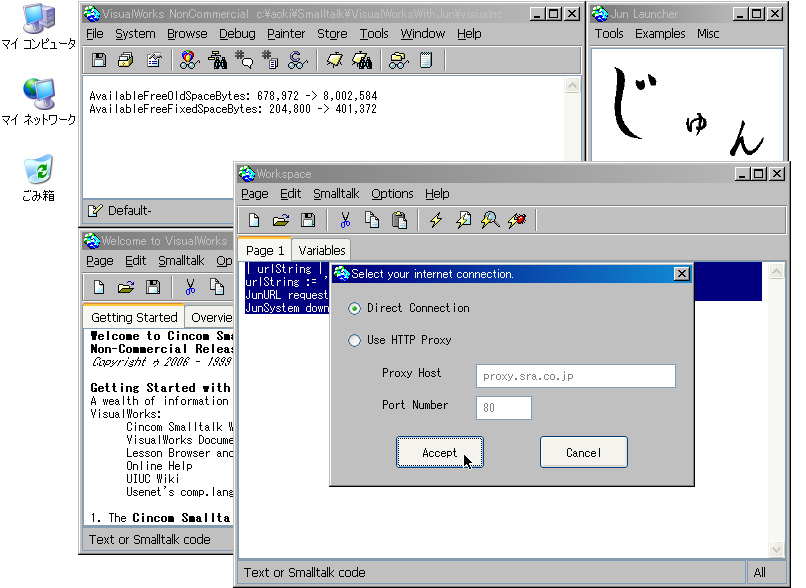Click the Port Number text field
The image size is (806, 588).
(x=504, y=408)
